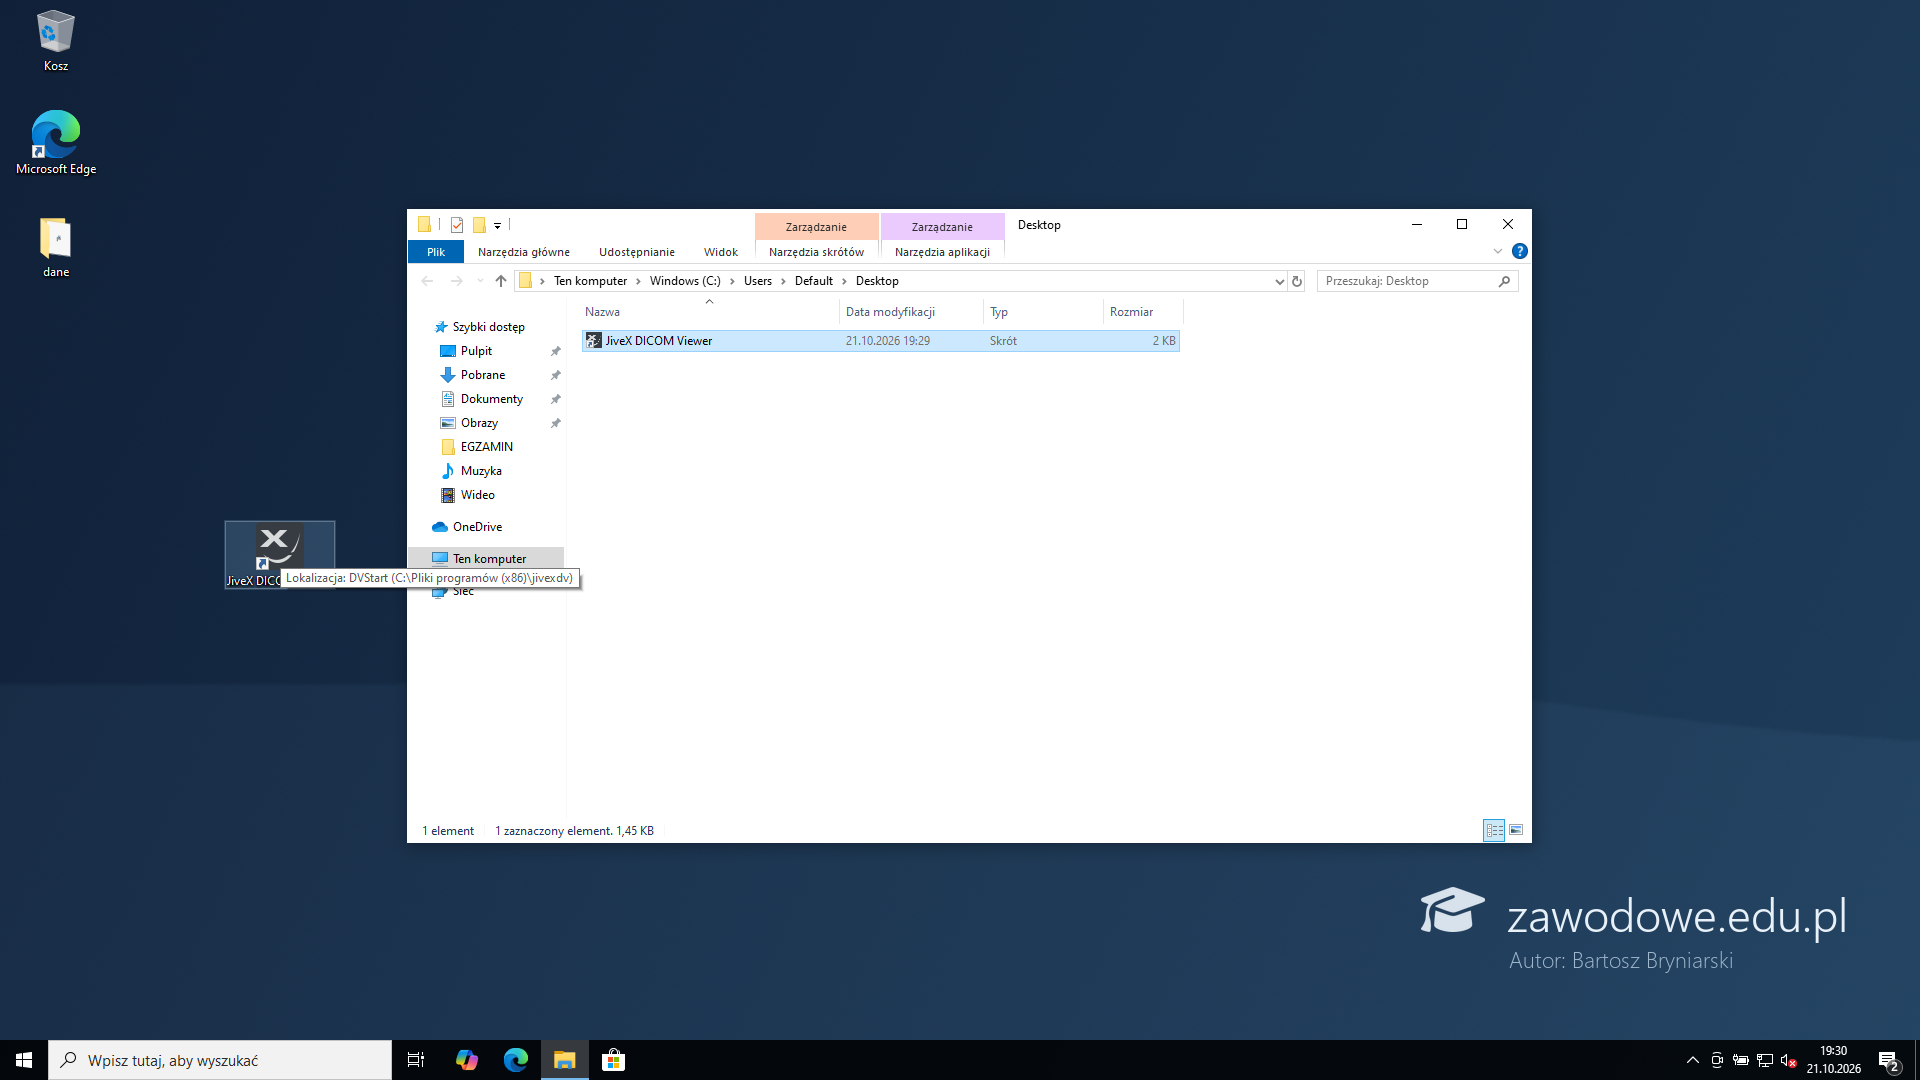Image resolution: width=1920 pixels, height=1080 pixels.
Task: Open the Kosz recycle bin icon
Action: coord(56,41)
